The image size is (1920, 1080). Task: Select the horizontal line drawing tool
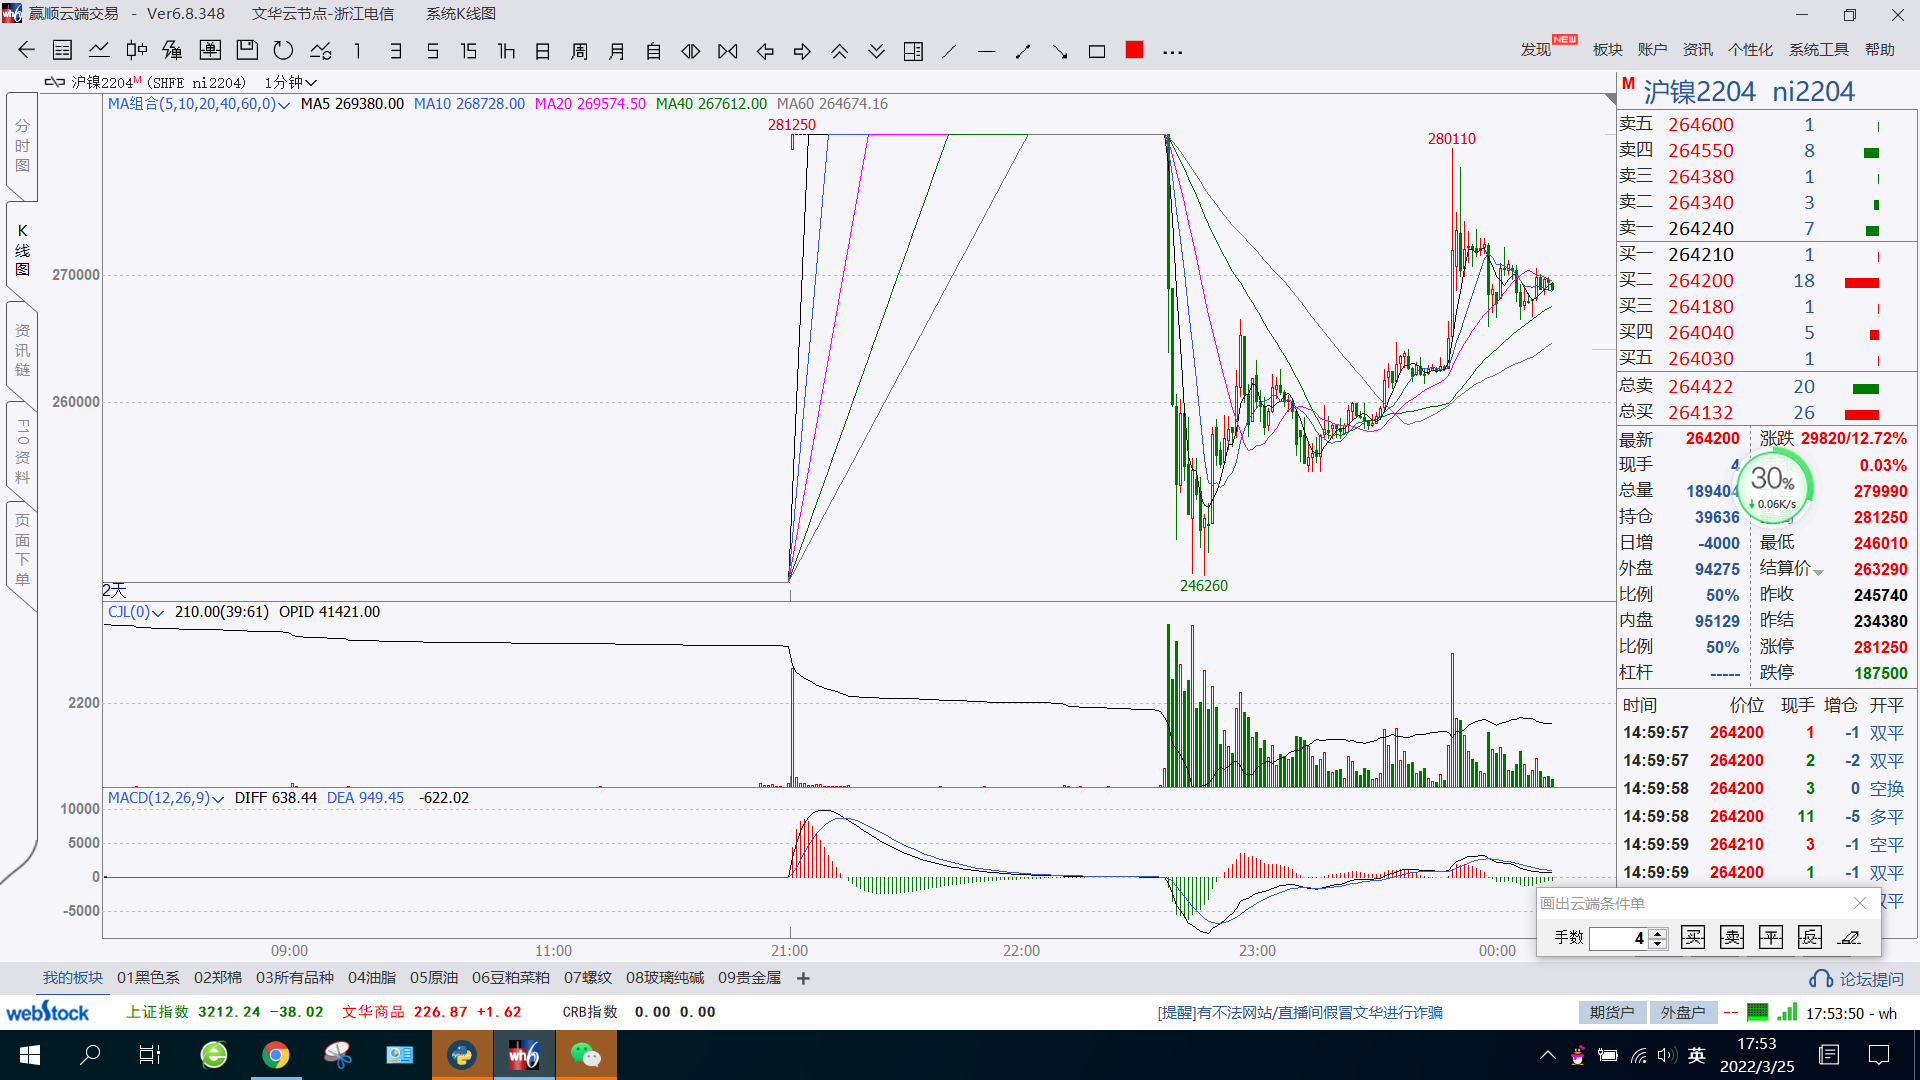coord(986,51)
